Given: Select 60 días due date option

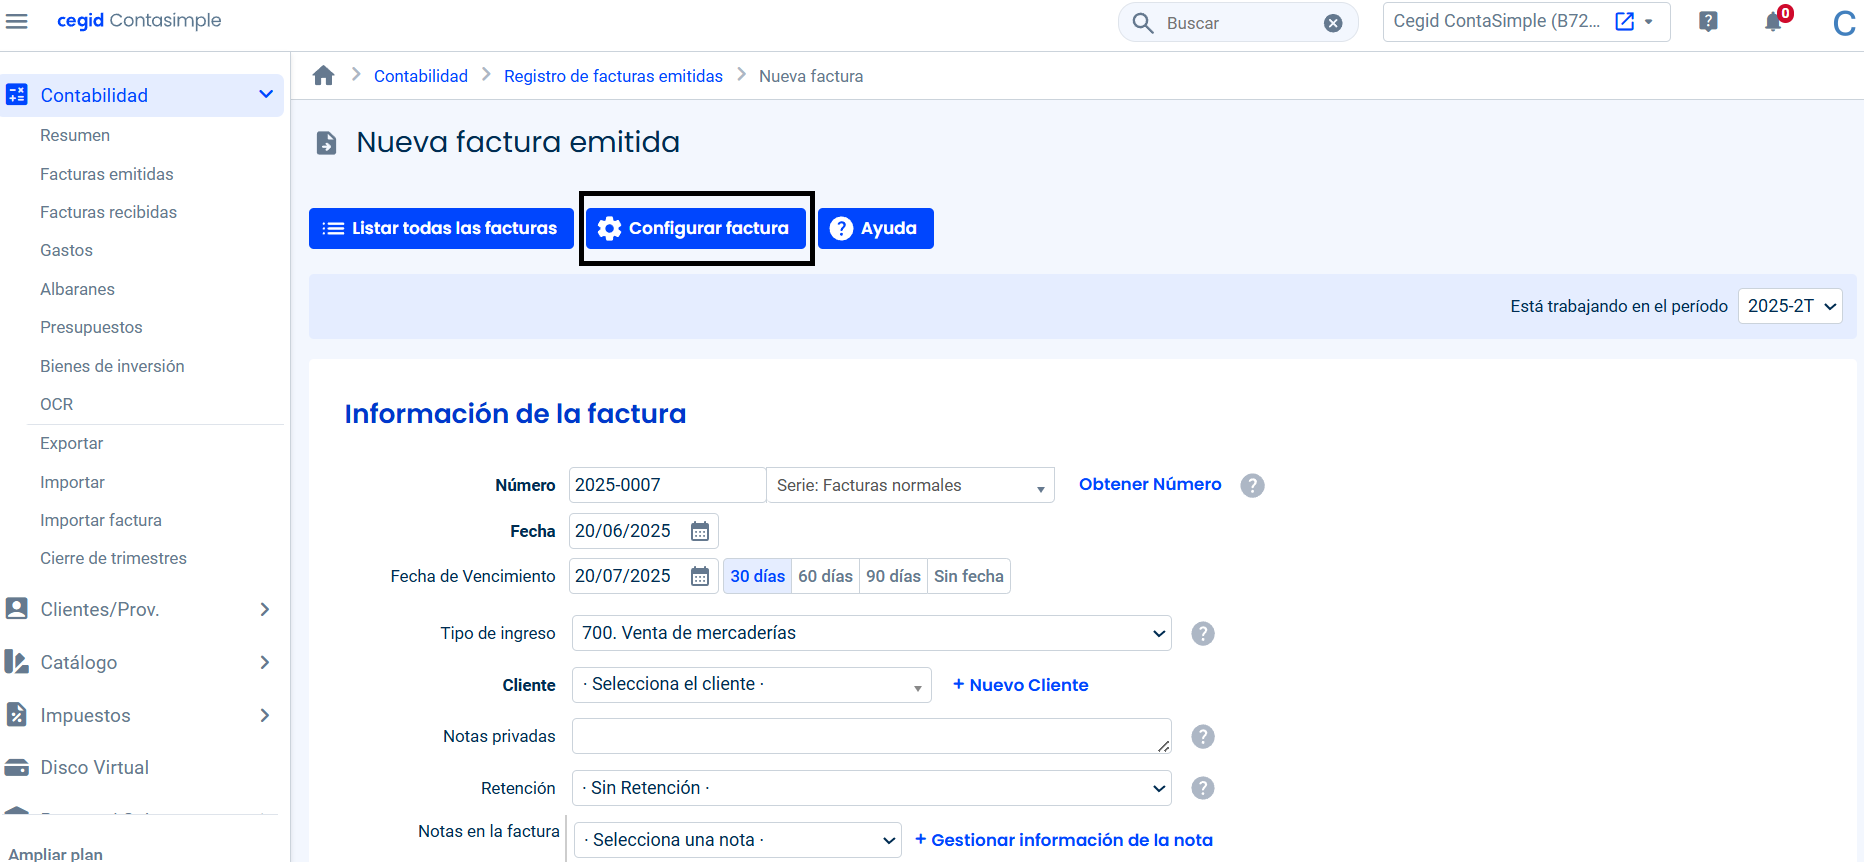Looking at the screenshot, I should pos(825,576).
